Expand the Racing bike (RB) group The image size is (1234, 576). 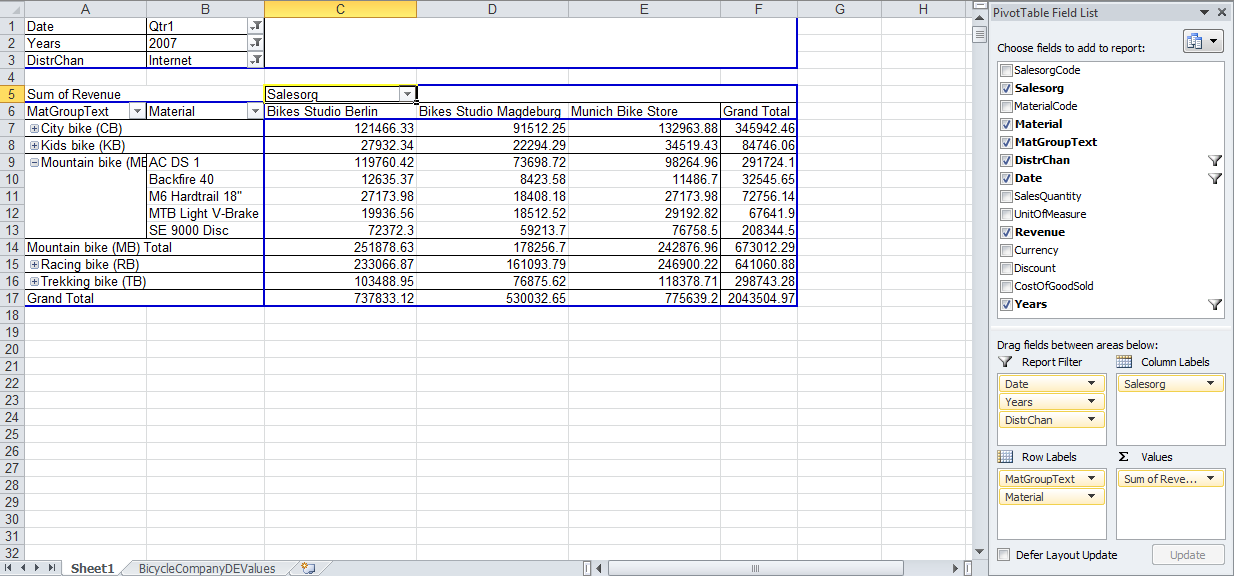34,264
